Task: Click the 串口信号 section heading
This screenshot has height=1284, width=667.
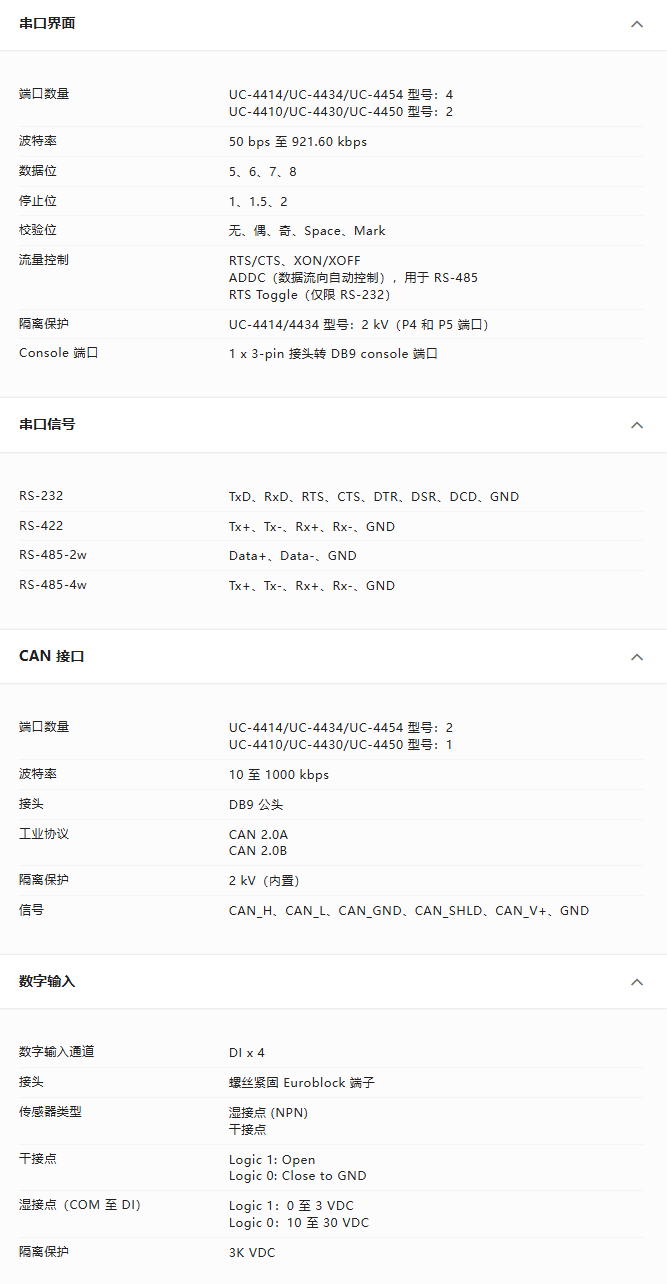Action: point(47,425)
